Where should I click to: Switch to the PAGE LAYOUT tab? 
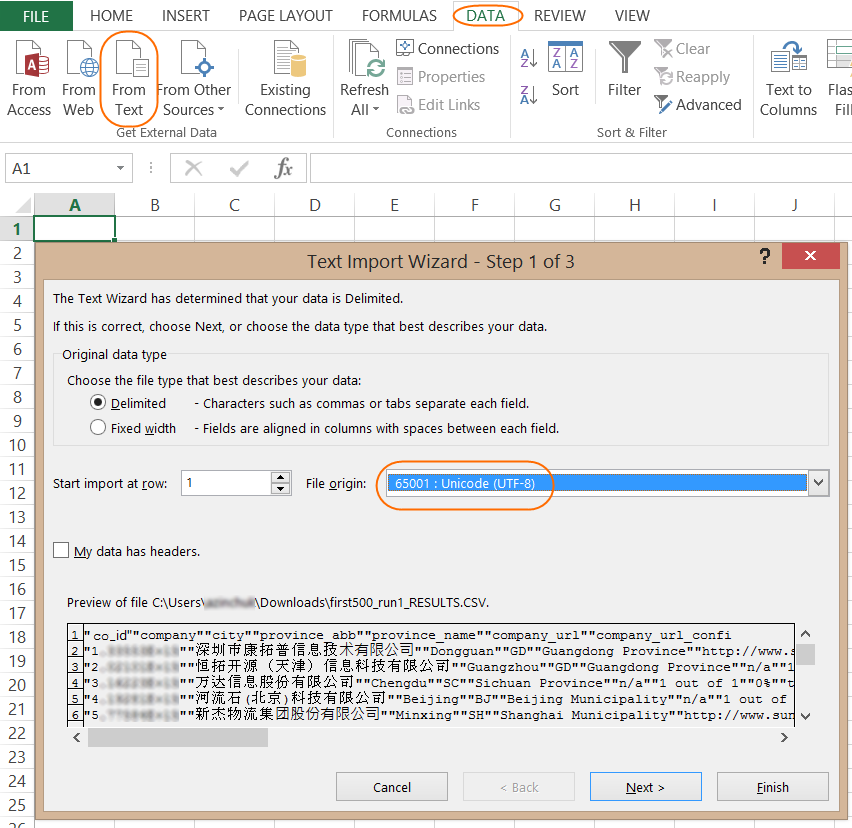(x=286, y=16)
